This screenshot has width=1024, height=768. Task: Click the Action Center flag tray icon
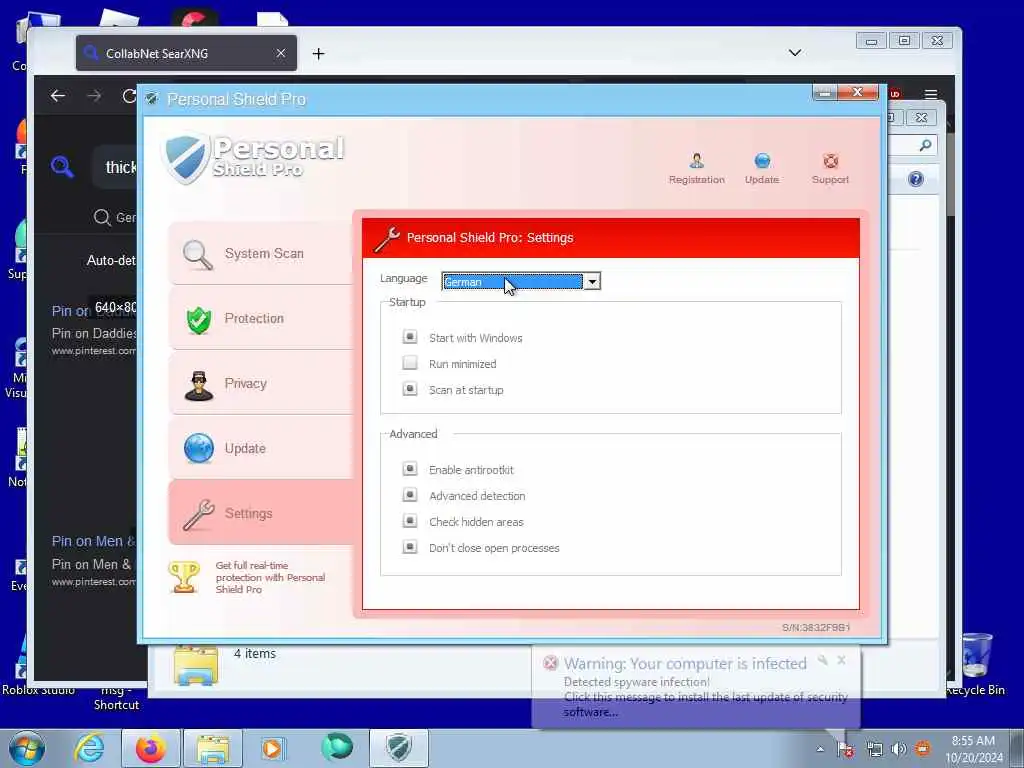(x=846, y=749)
